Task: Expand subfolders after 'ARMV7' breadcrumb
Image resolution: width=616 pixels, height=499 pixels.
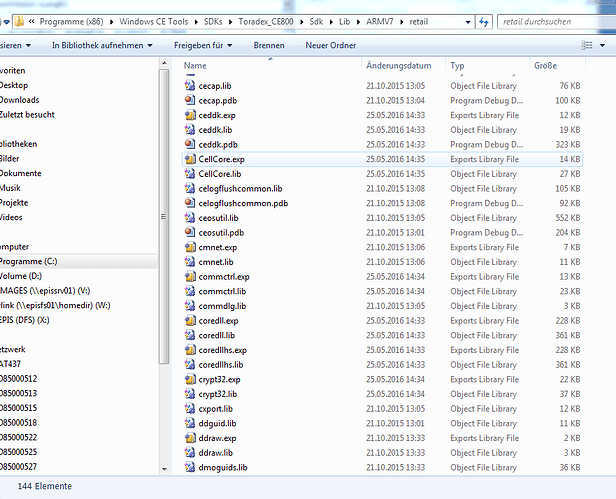Action: click(402, 22)
